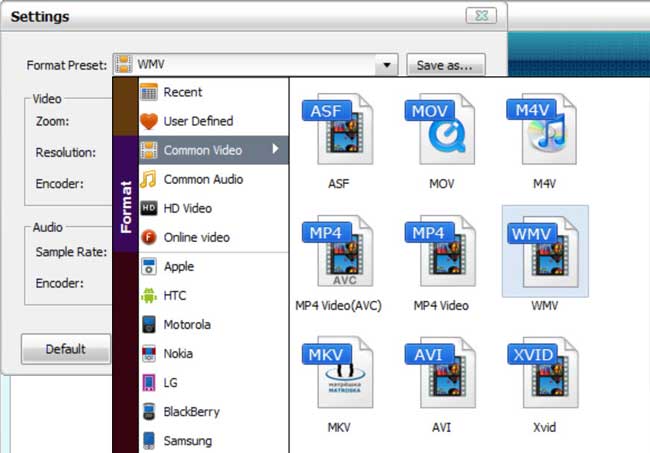Image resolution: width=650 pixels, height=453 pixels.
Task: Choose the plain MP4 Video format icon
Action: [x=440, y=251]
